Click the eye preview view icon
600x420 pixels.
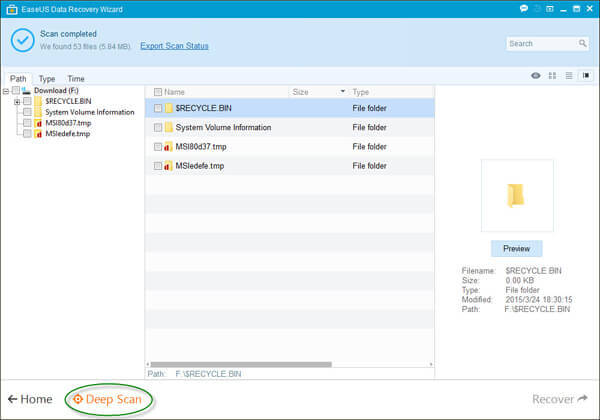click(537, 76)
